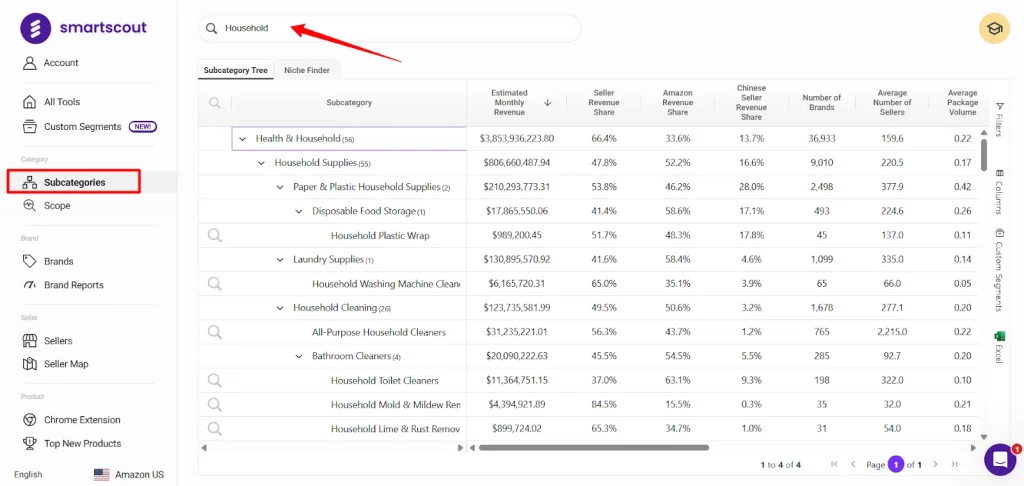Sort by Amazon Revenue Share column
Viewport: 1024px width, 486px height.
(677, 103)
